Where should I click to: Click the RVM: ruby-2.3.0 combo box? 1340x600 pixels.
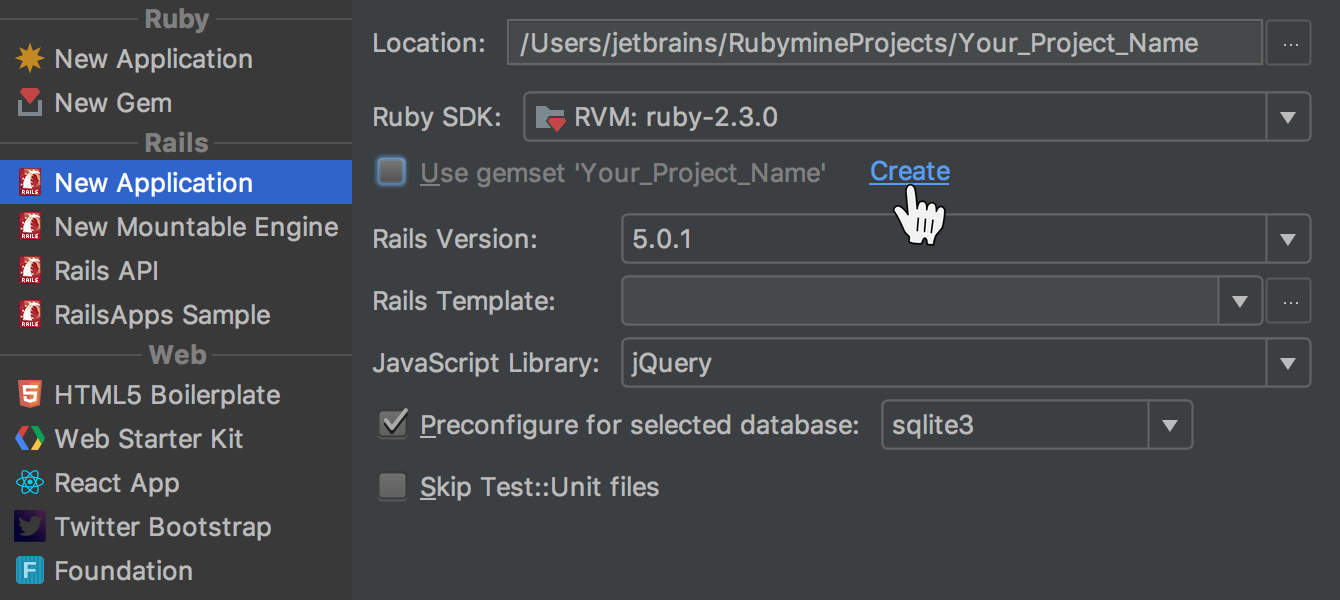(917, 118)
